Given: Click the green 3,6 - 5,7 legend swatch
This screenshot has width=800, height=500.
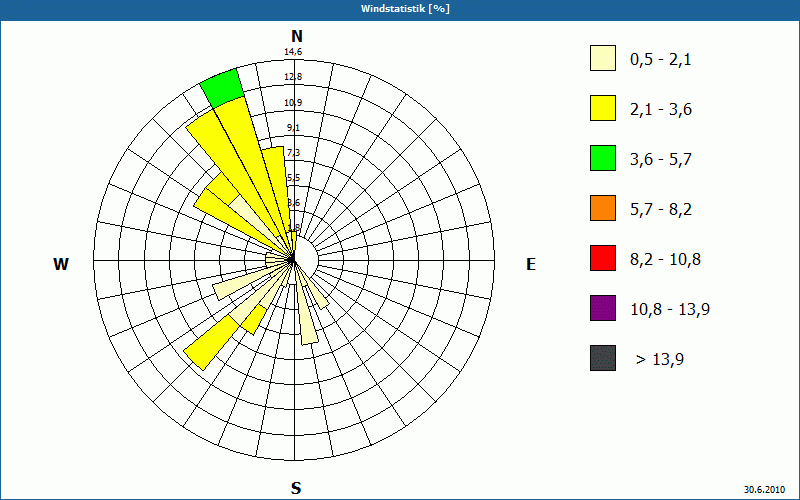Looking at the screenshot, I should pos(603,158).
